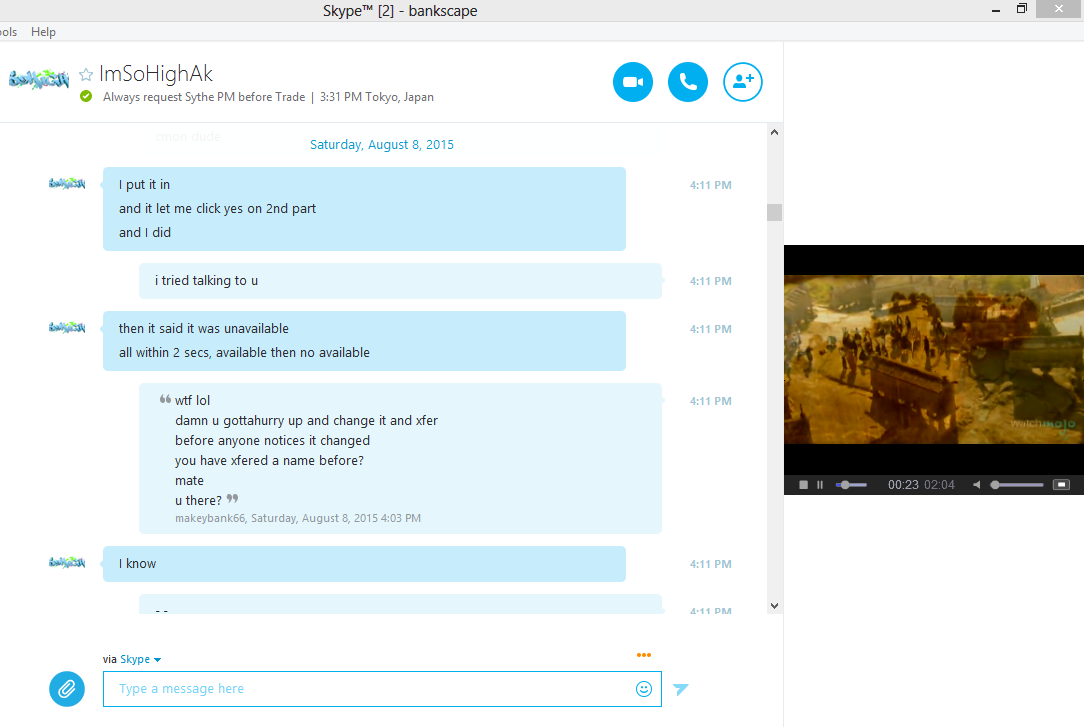Screen dimensions: 1084x727
Task: Click the online status icon in header
Action: pos(86,97)
